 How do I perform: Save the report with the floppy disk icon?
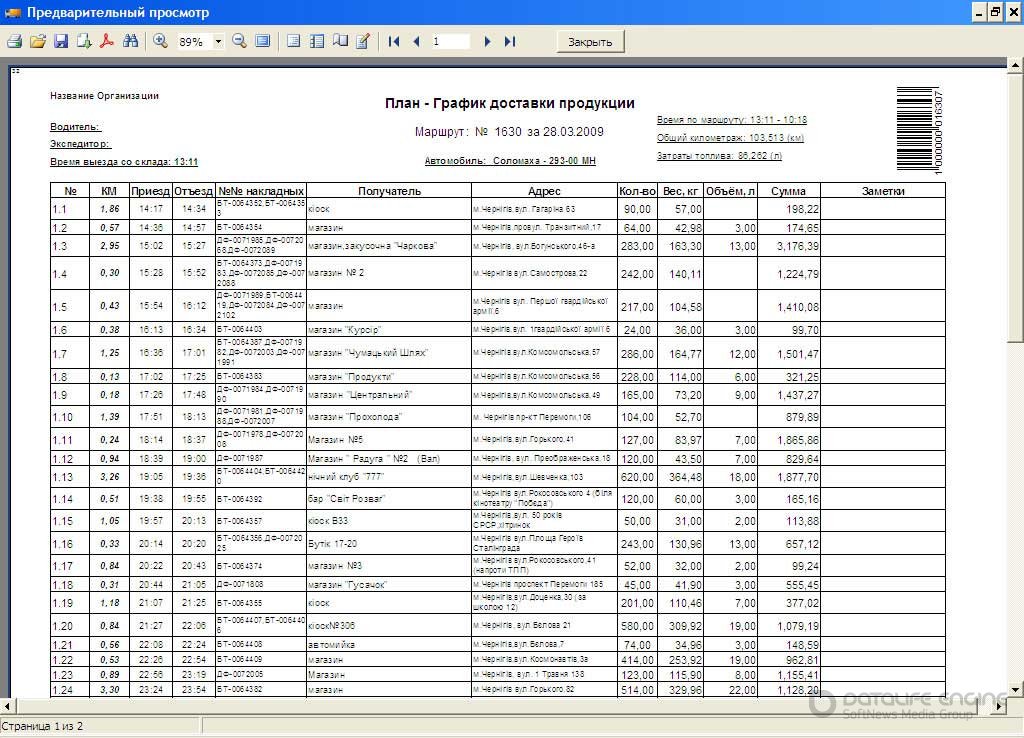[x=61, y=41]
